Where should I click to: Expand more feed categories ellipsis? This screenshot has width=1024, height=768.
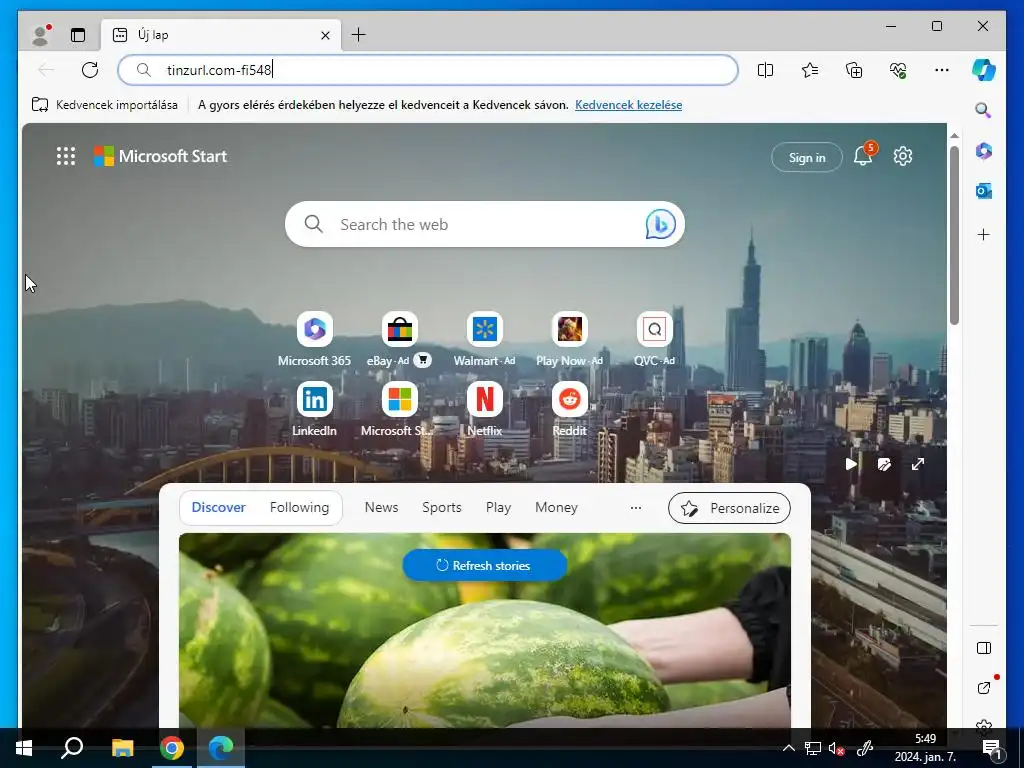(x=635, y=507)
